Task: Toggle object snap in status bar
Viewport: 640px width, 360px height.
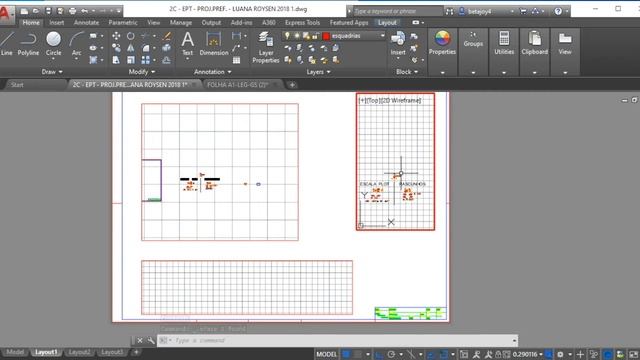Action: [443, 354]
